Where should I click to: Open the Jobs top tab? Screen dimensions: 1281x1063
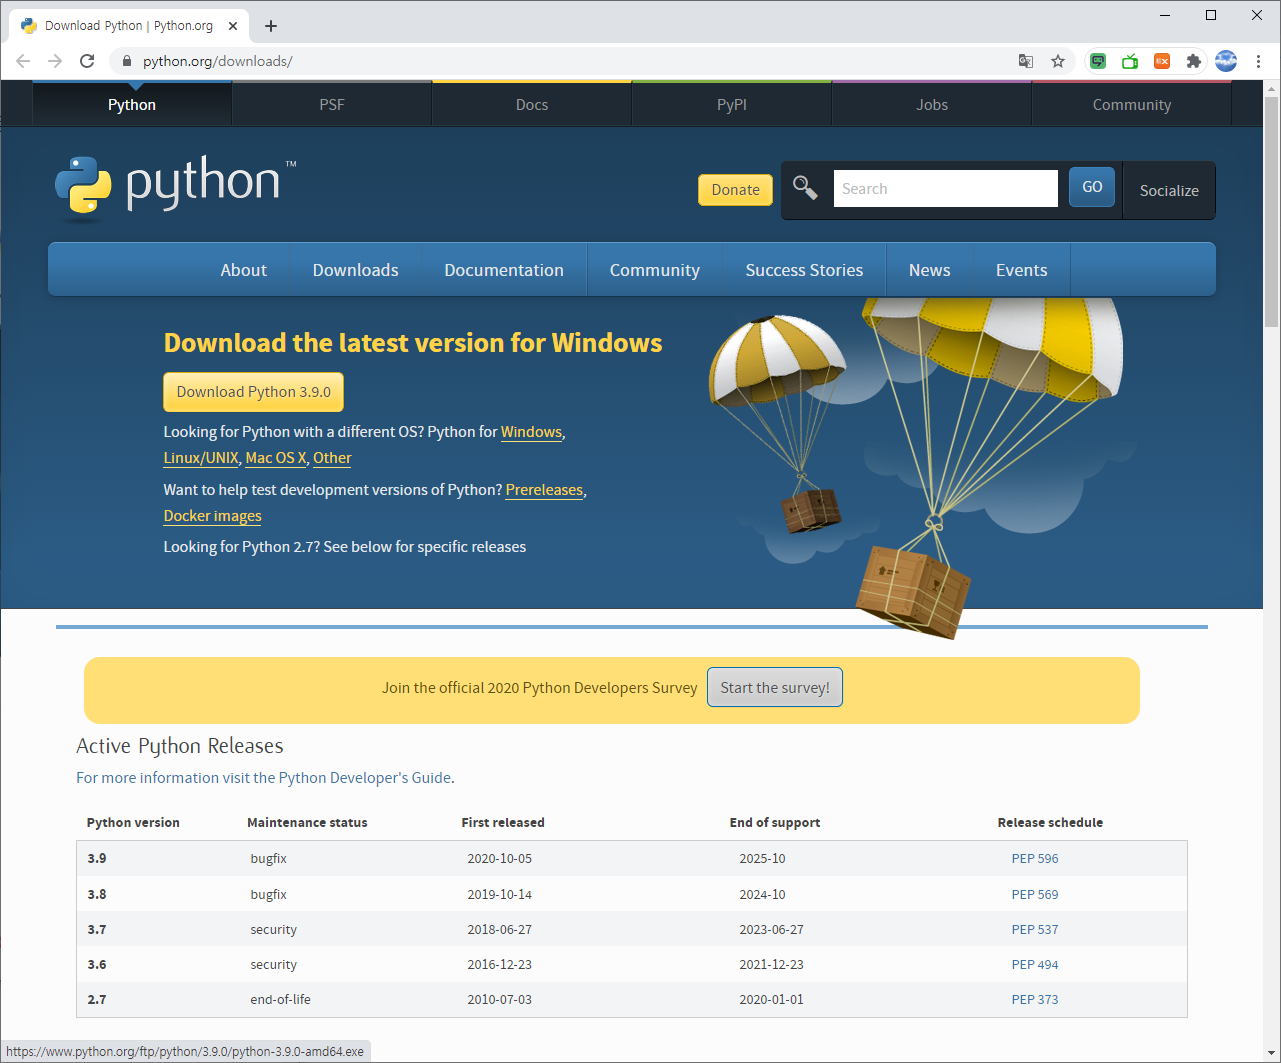pyautogui.click(x=932, y=104)
